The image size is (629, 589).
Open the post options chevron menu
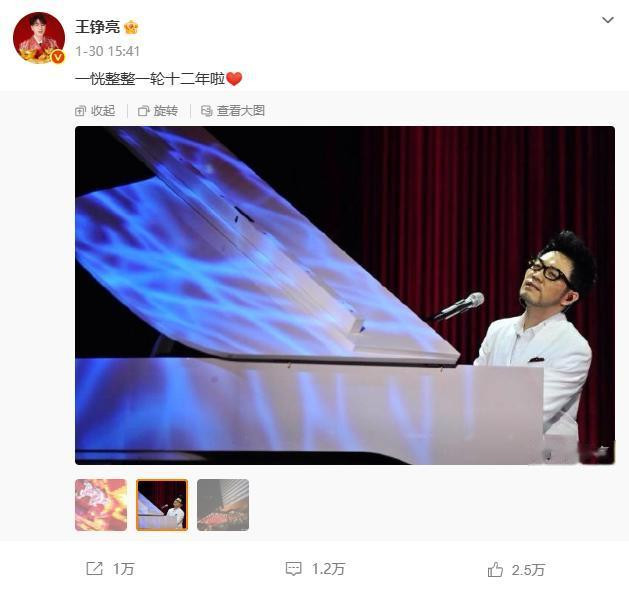(x=608, y=20)
